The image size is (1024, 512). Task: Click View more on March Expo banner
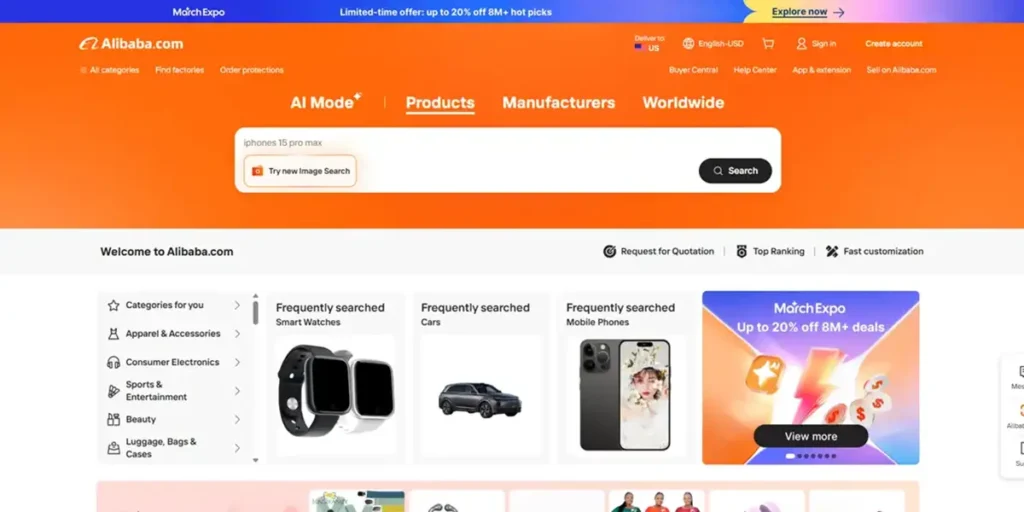pyautogui.click(x=810, y=436)
